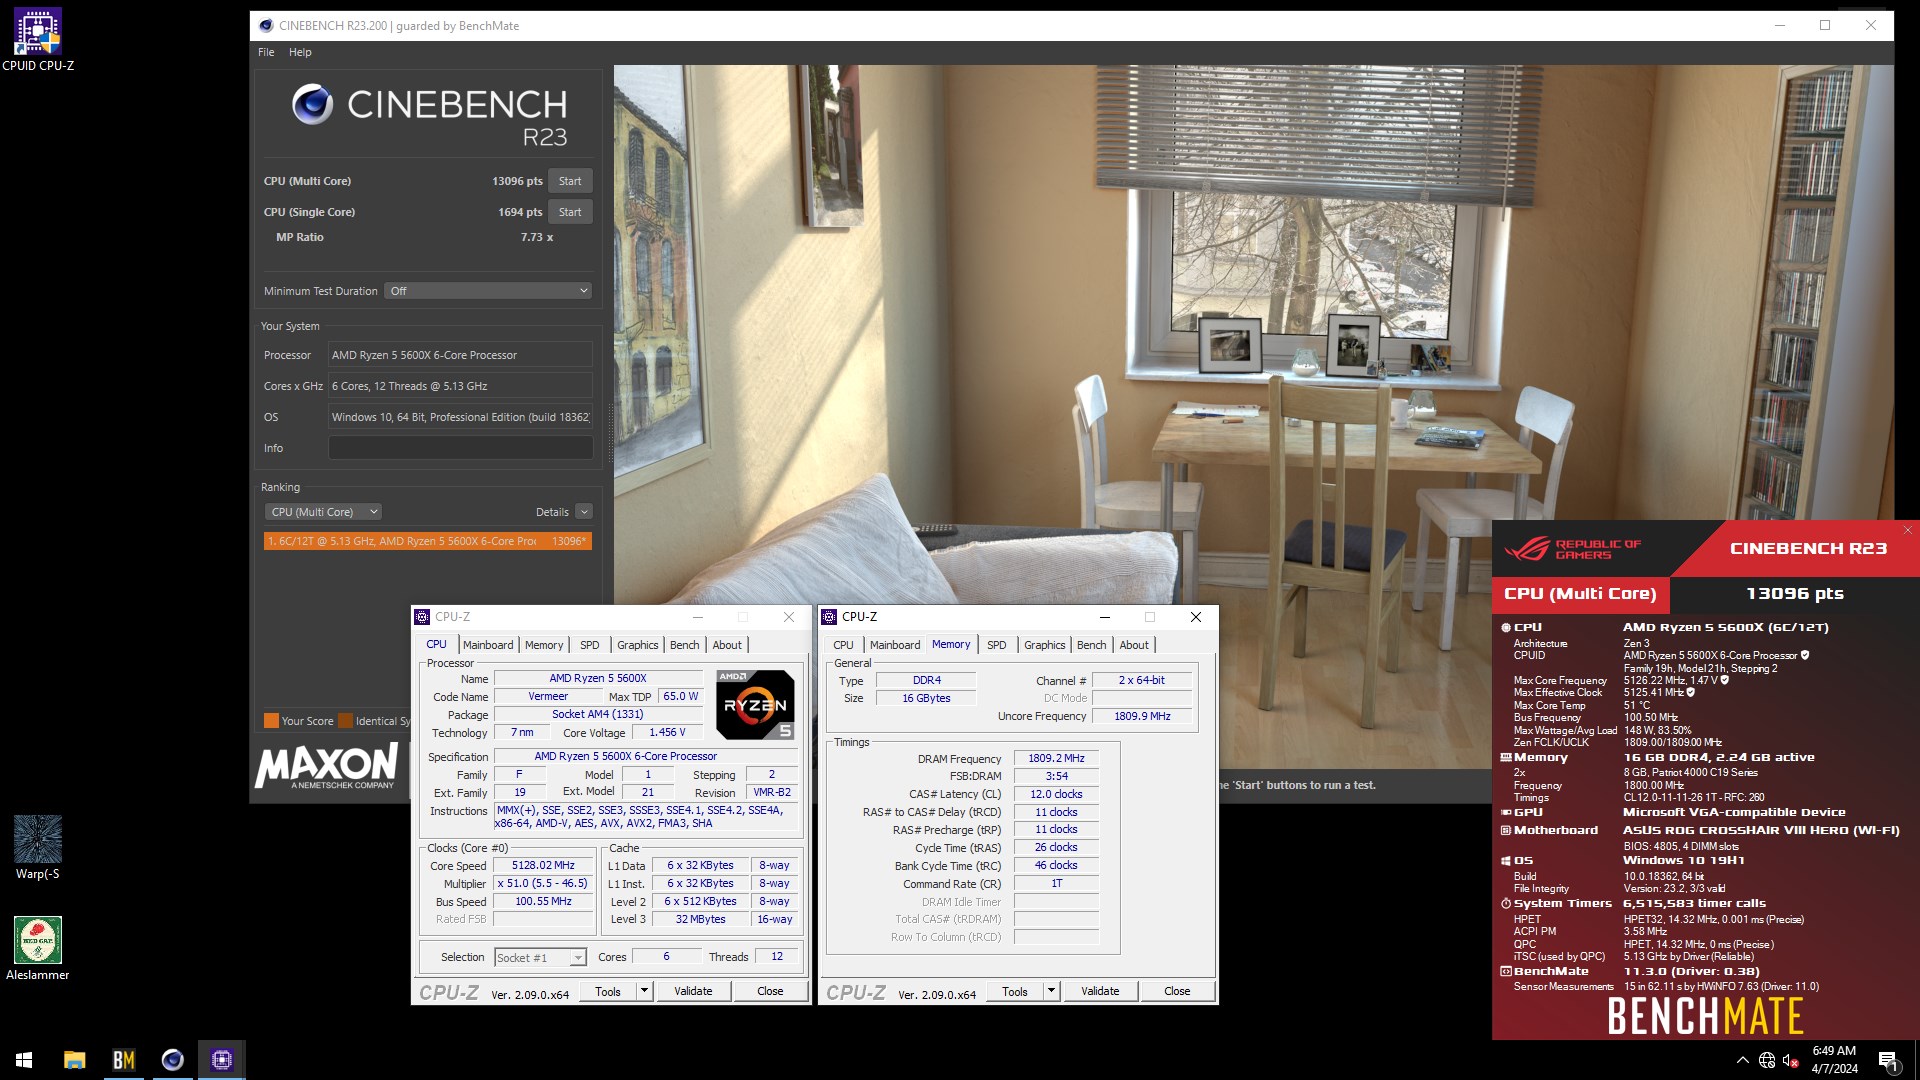Open Memory tab in left CPU-Z window
The image size is (1920, 1080).
(x=544, y=645)
